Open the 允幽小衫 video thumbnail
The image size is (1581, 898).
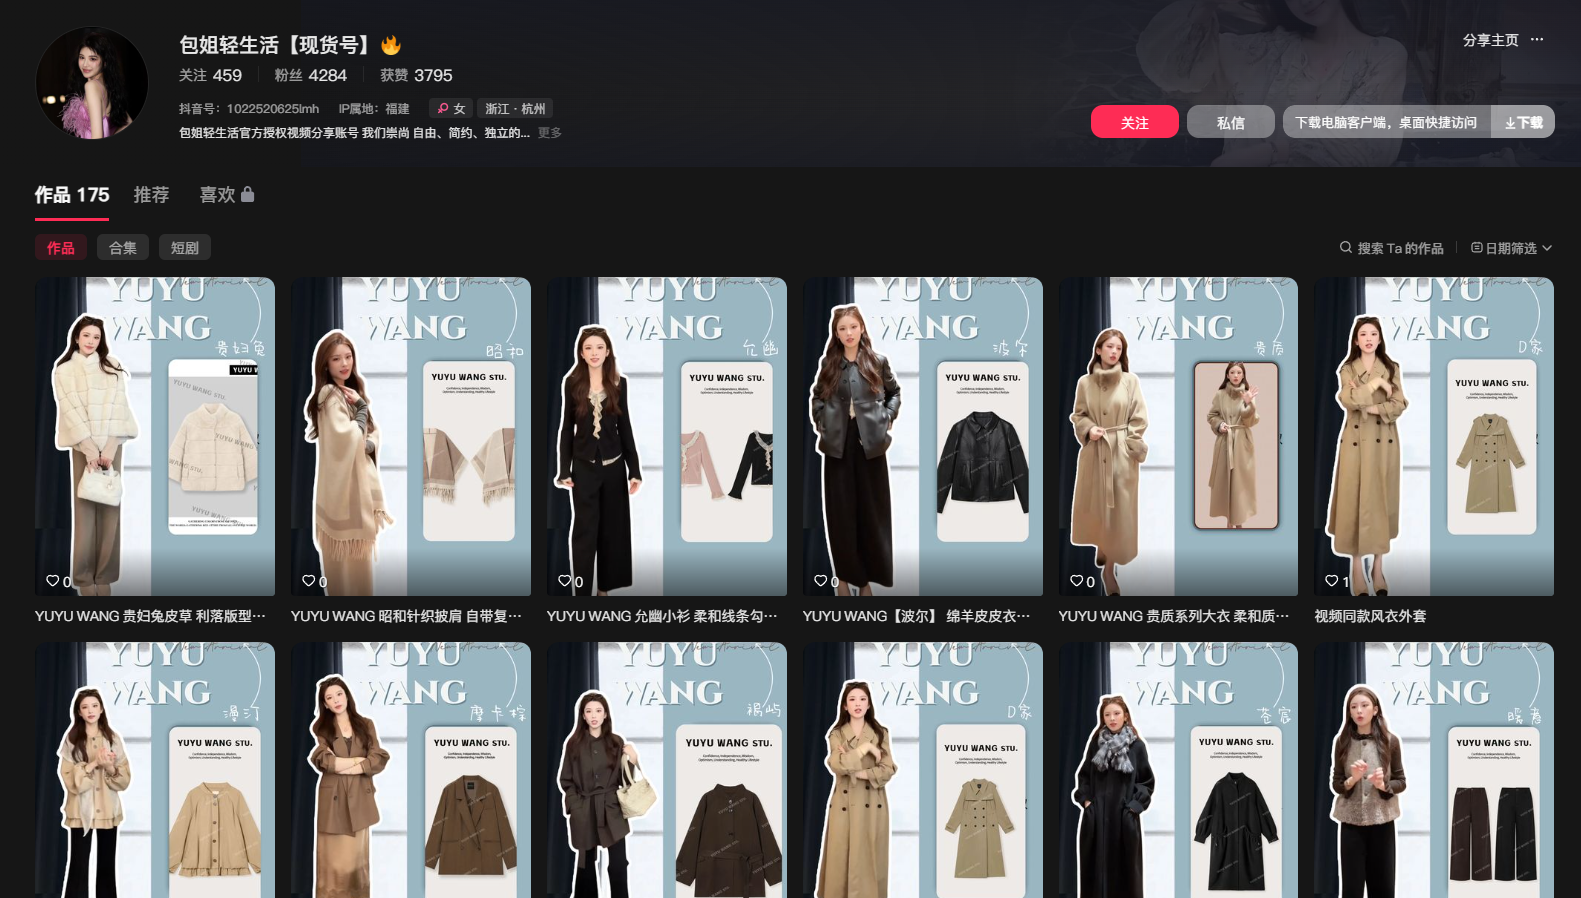[x=667, y=436]
